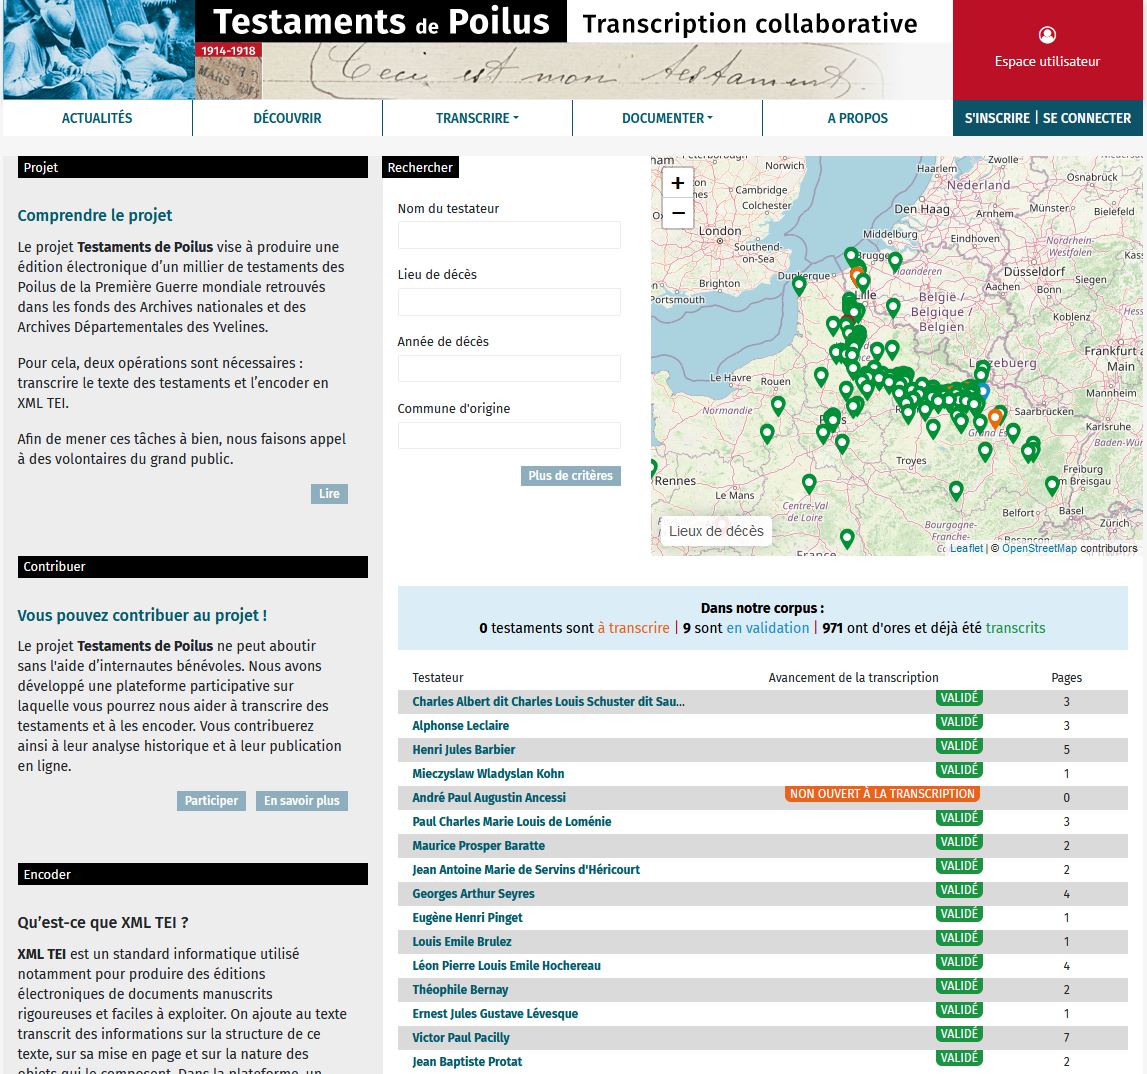Open the Transcrire dropdown menu
Image resolution: width=1147 pixels, height=1074 pixels.
477,118
